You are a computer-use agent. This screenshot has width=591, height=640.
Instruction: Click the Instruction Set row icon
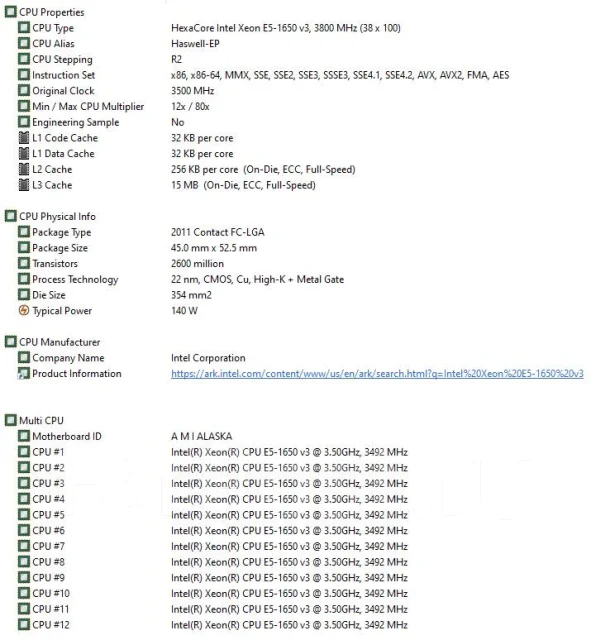(24, 75)
